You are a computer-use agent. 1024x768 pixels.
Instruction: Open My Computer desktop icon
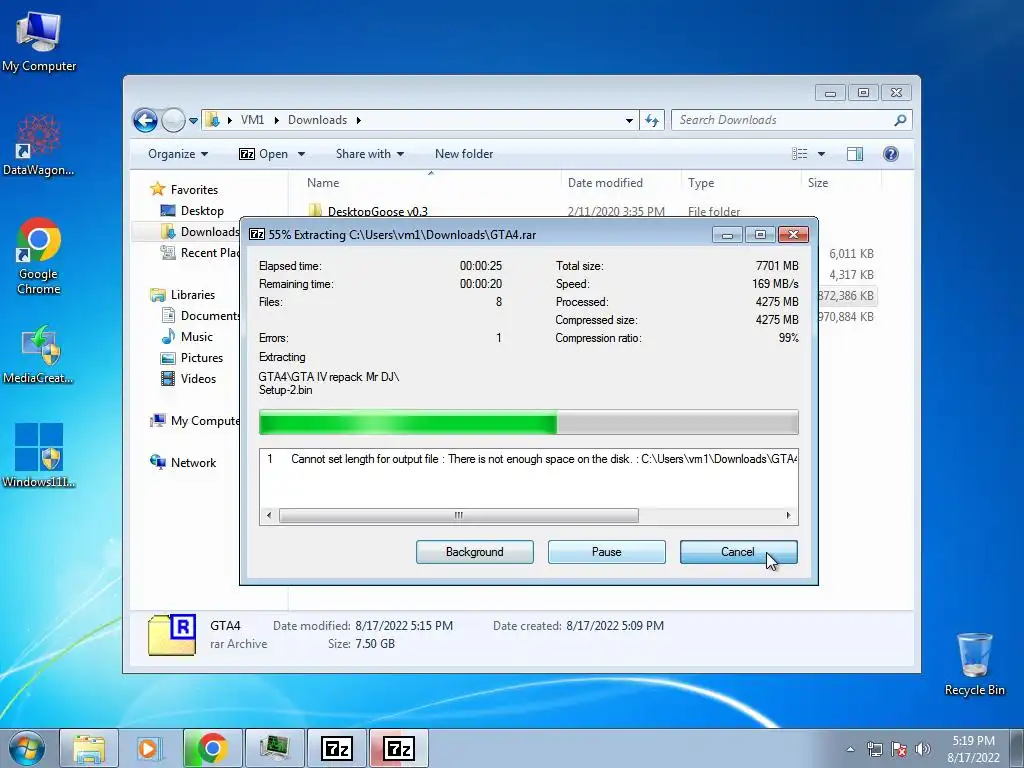pyautogui.click(x=39, y=41)
